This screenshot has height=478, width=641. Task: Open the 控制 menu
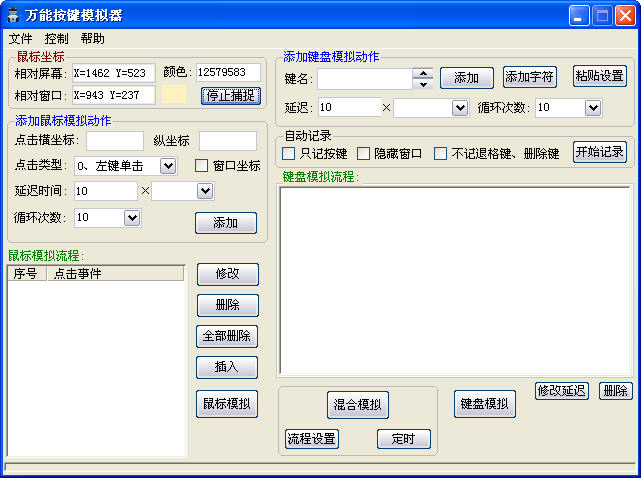pyautogui.click(x=56, y=38)
